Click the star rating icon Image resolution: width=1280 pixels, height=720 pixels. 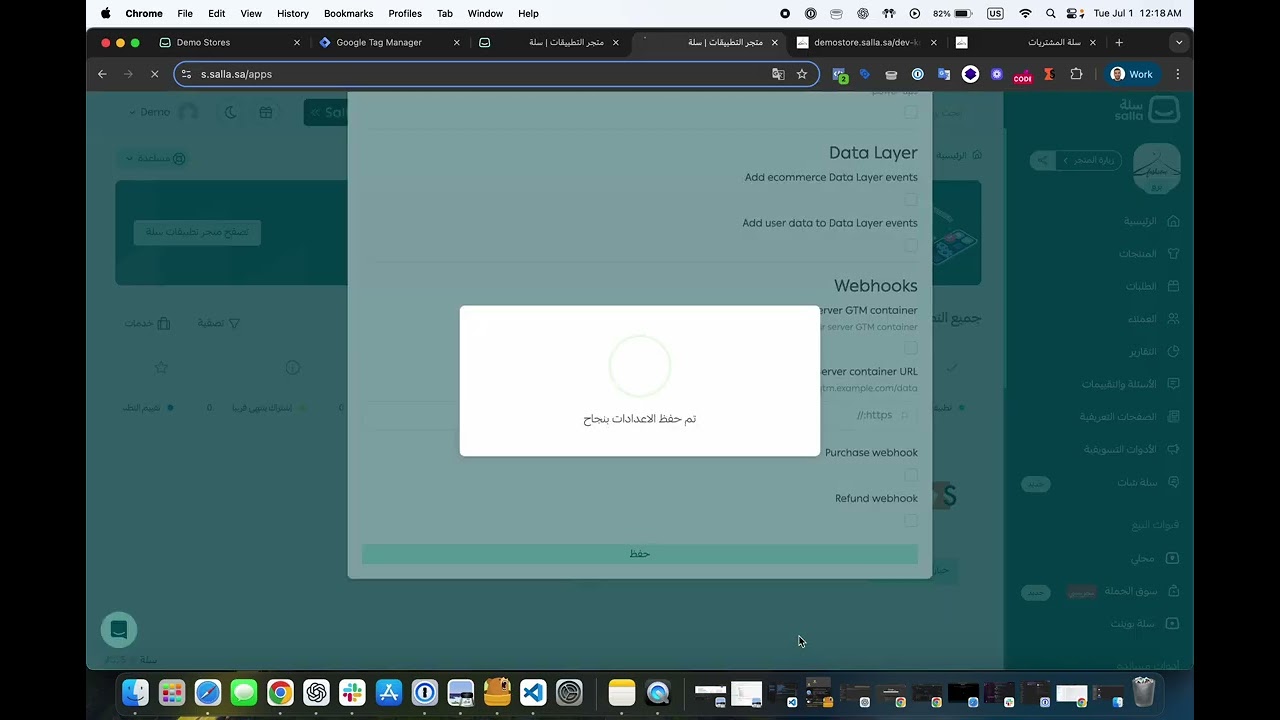tap(161, 368)
